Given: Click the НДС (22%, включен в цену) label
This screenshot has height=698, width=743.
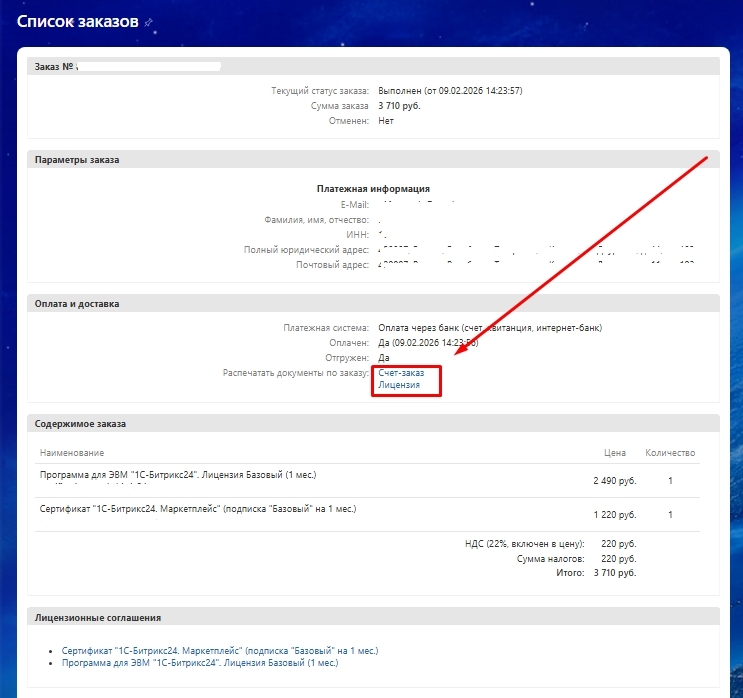Looking at the screenshot, I should pos(525,544).
